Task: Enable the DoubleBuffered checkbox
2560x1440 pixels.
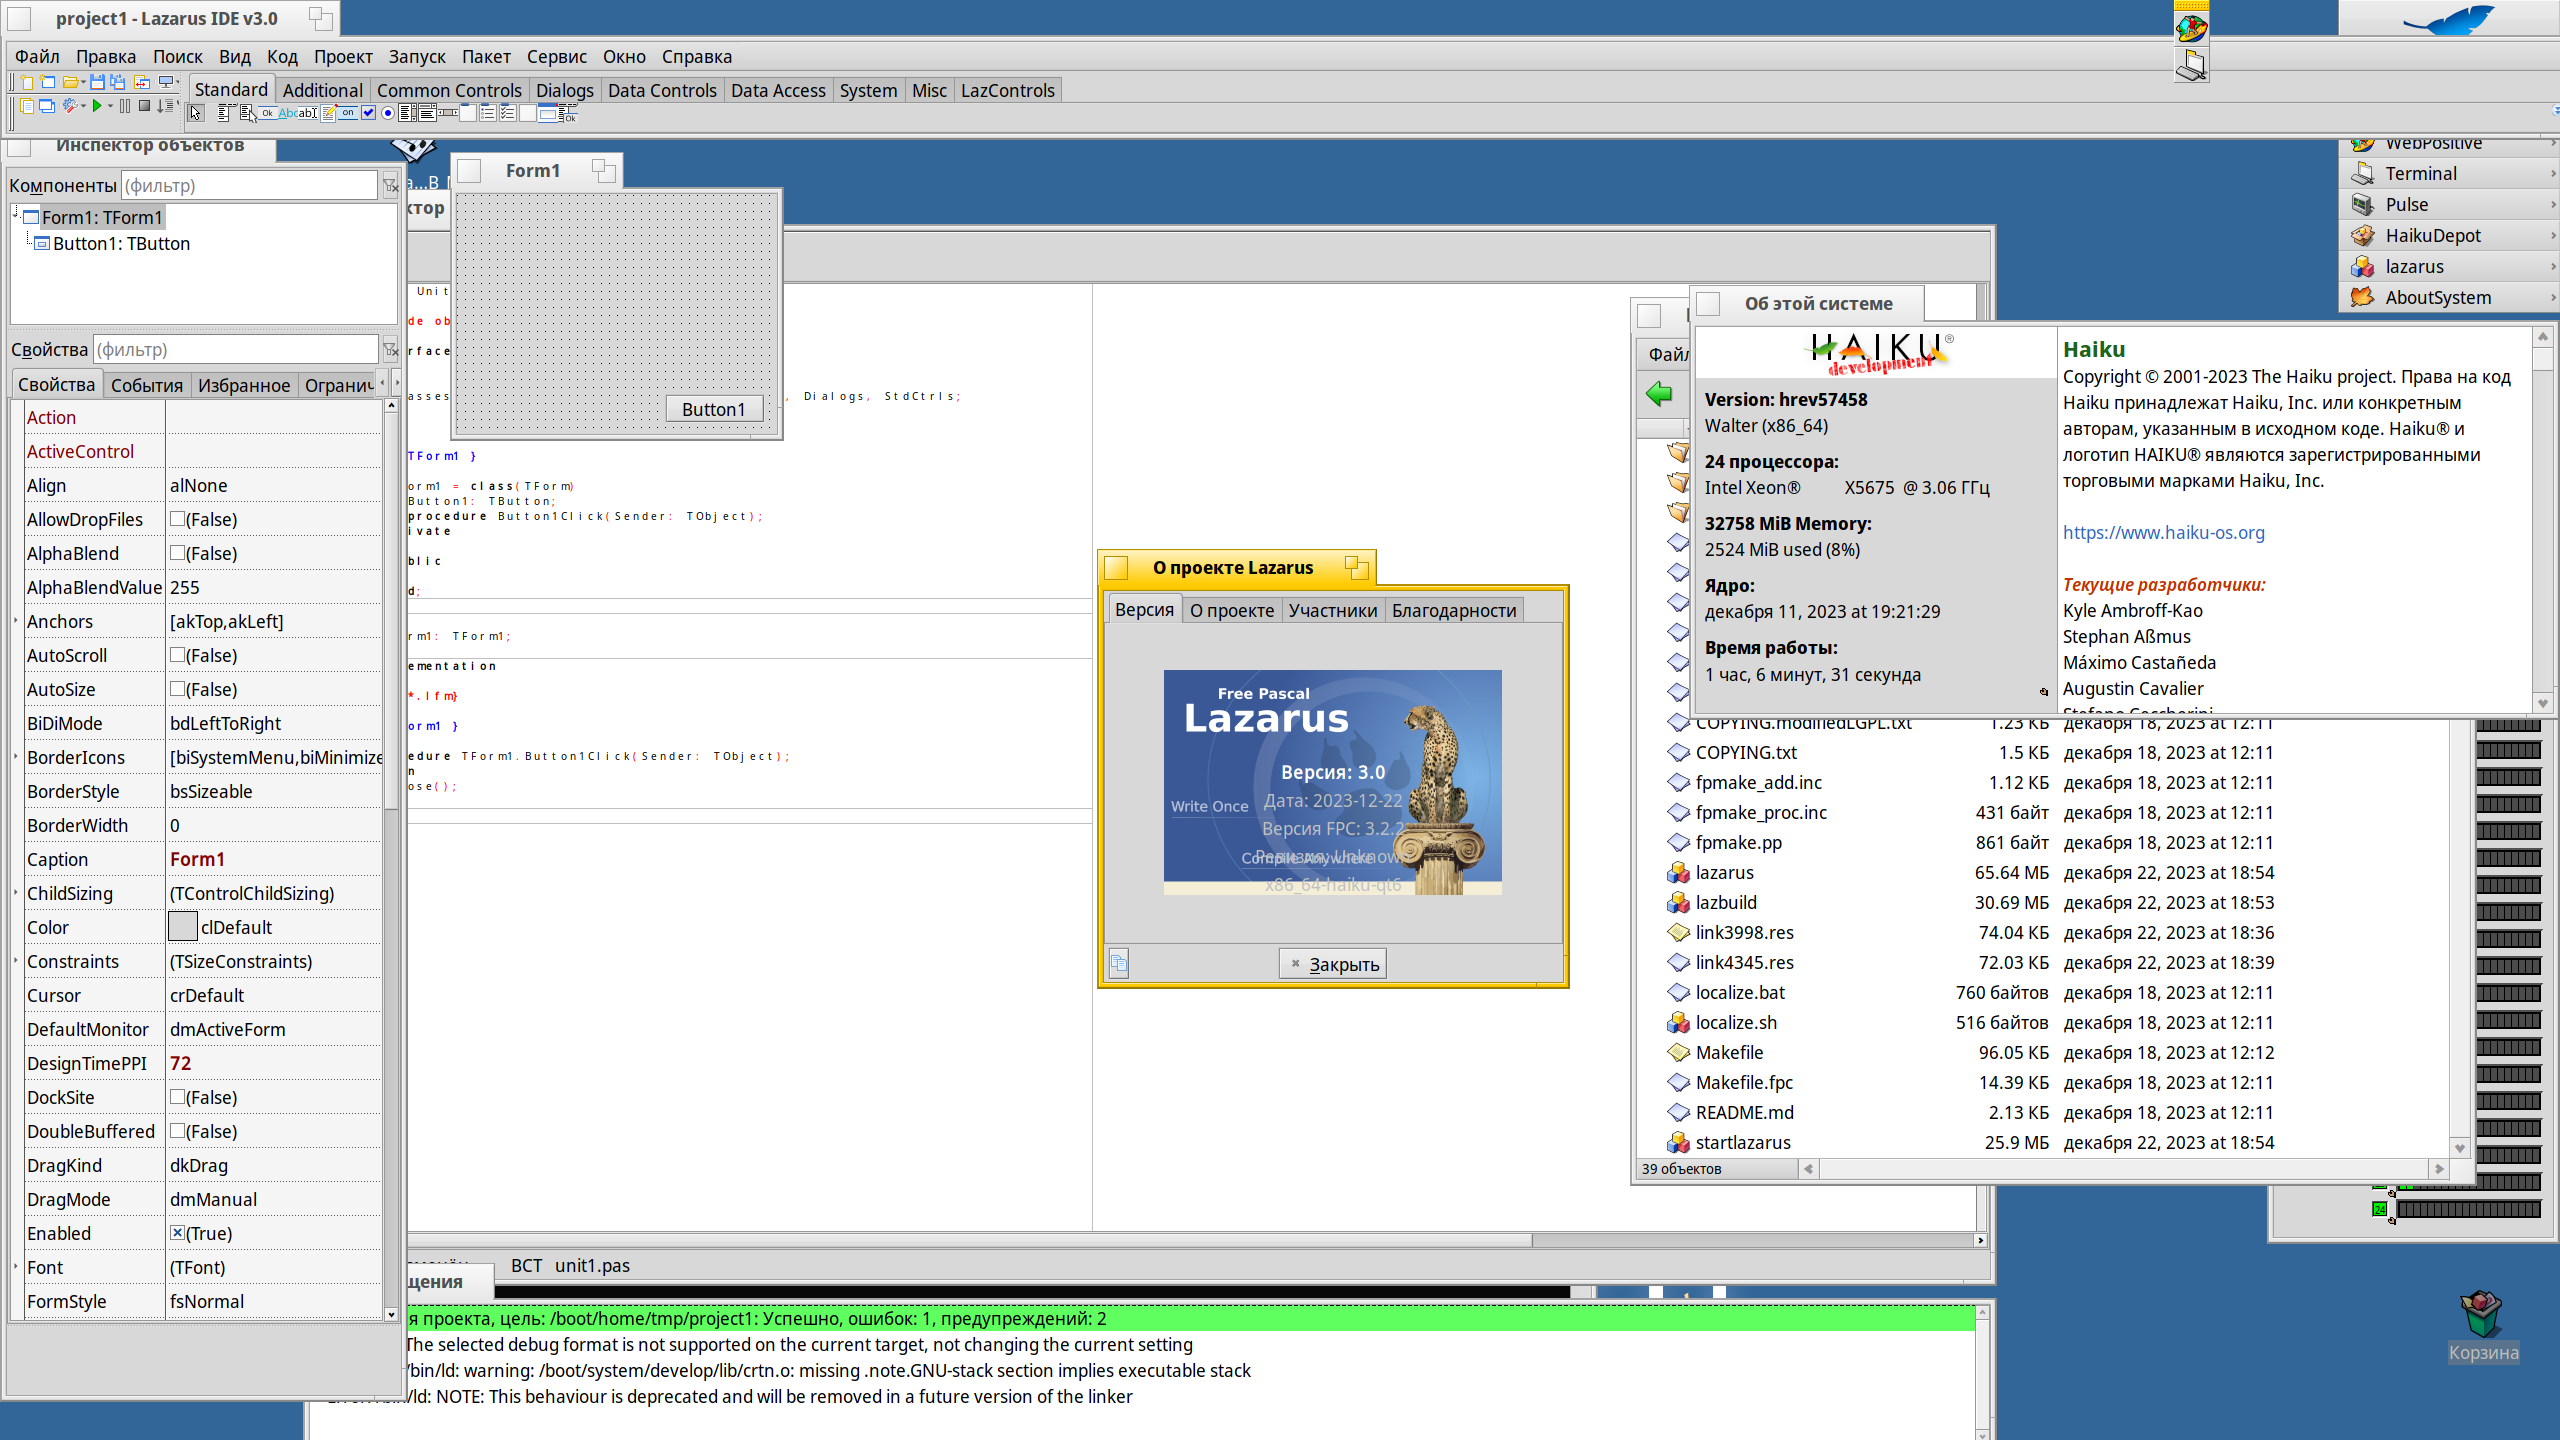Action: pyautogui.click(x=177, y=1131)
